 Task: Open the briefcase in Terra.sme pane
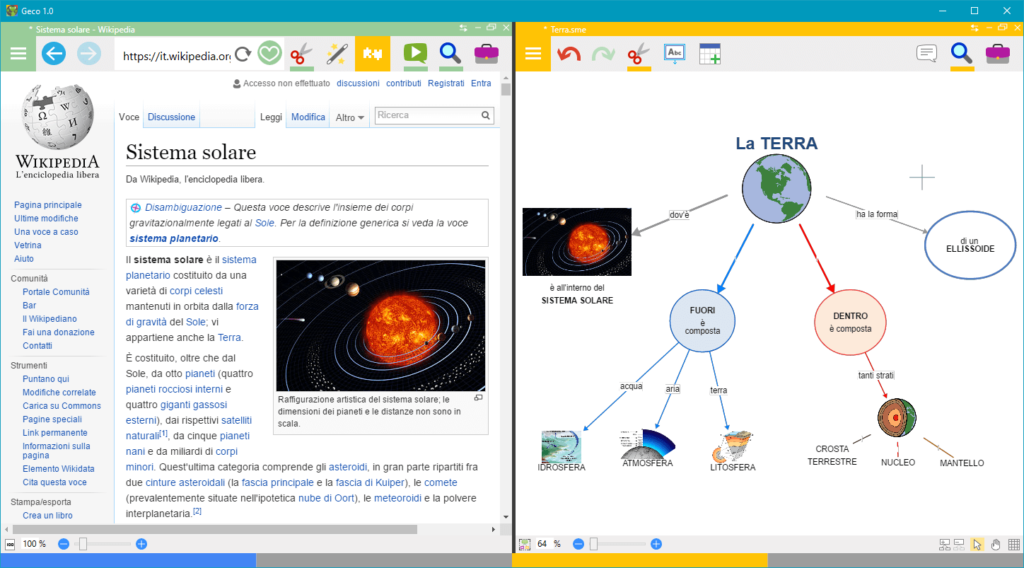997,54
